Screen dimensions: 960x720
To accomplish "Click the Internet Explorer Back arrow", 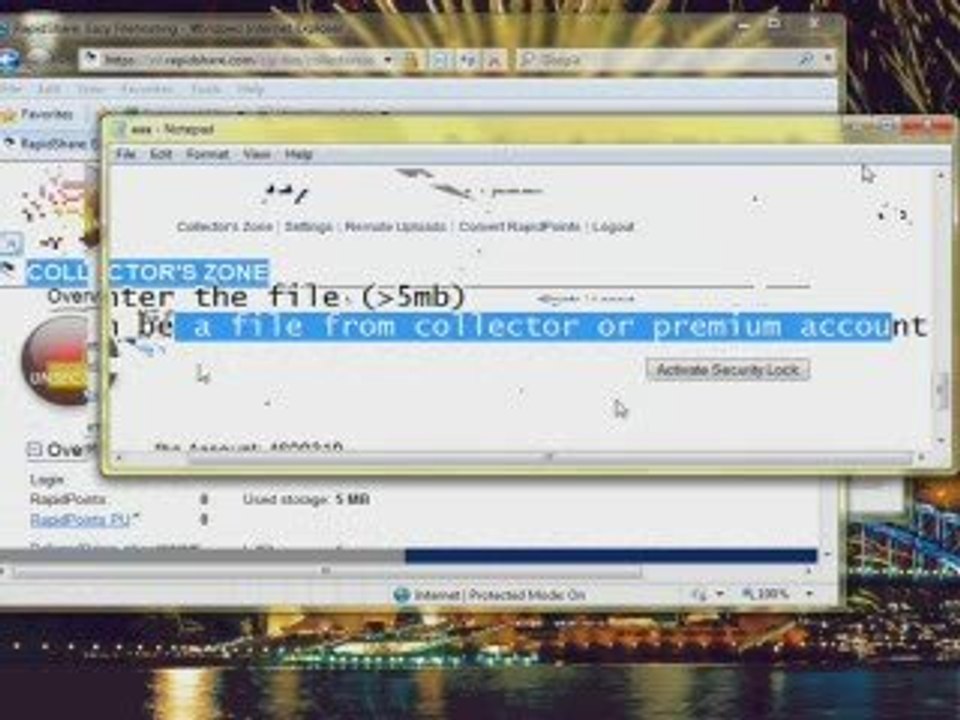I will (x=9, y=61).
